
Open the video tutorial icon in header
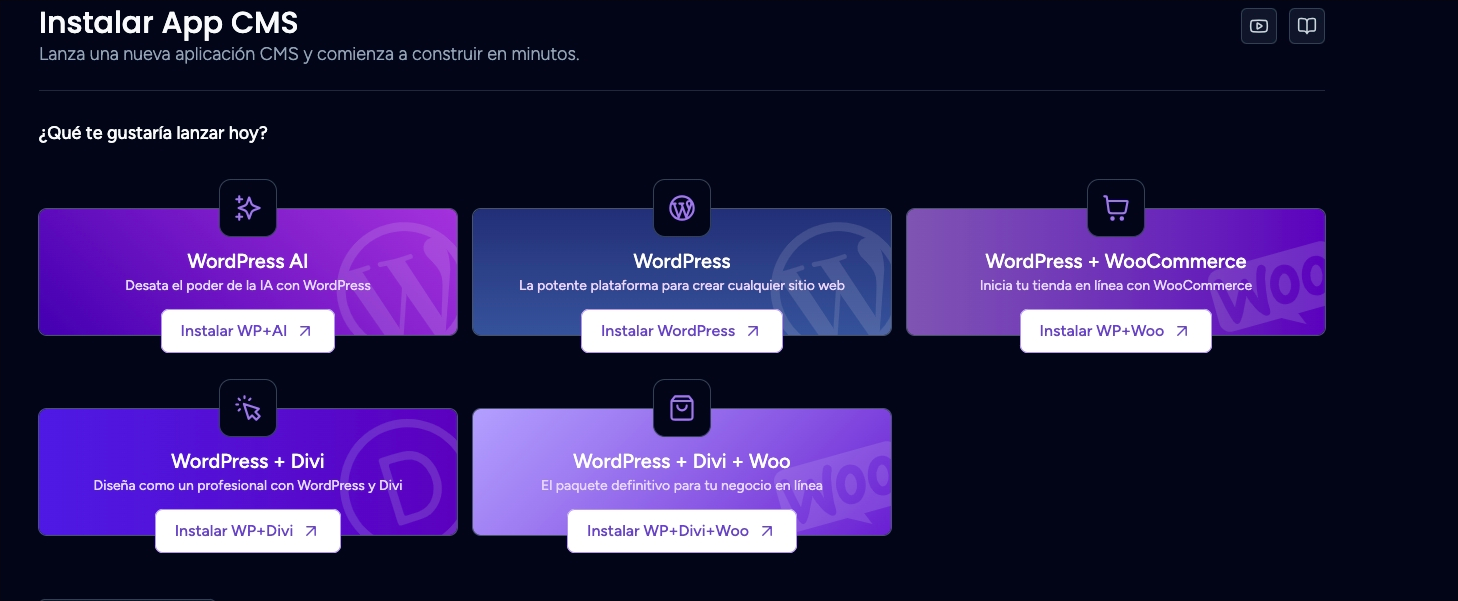[1259, 26]
